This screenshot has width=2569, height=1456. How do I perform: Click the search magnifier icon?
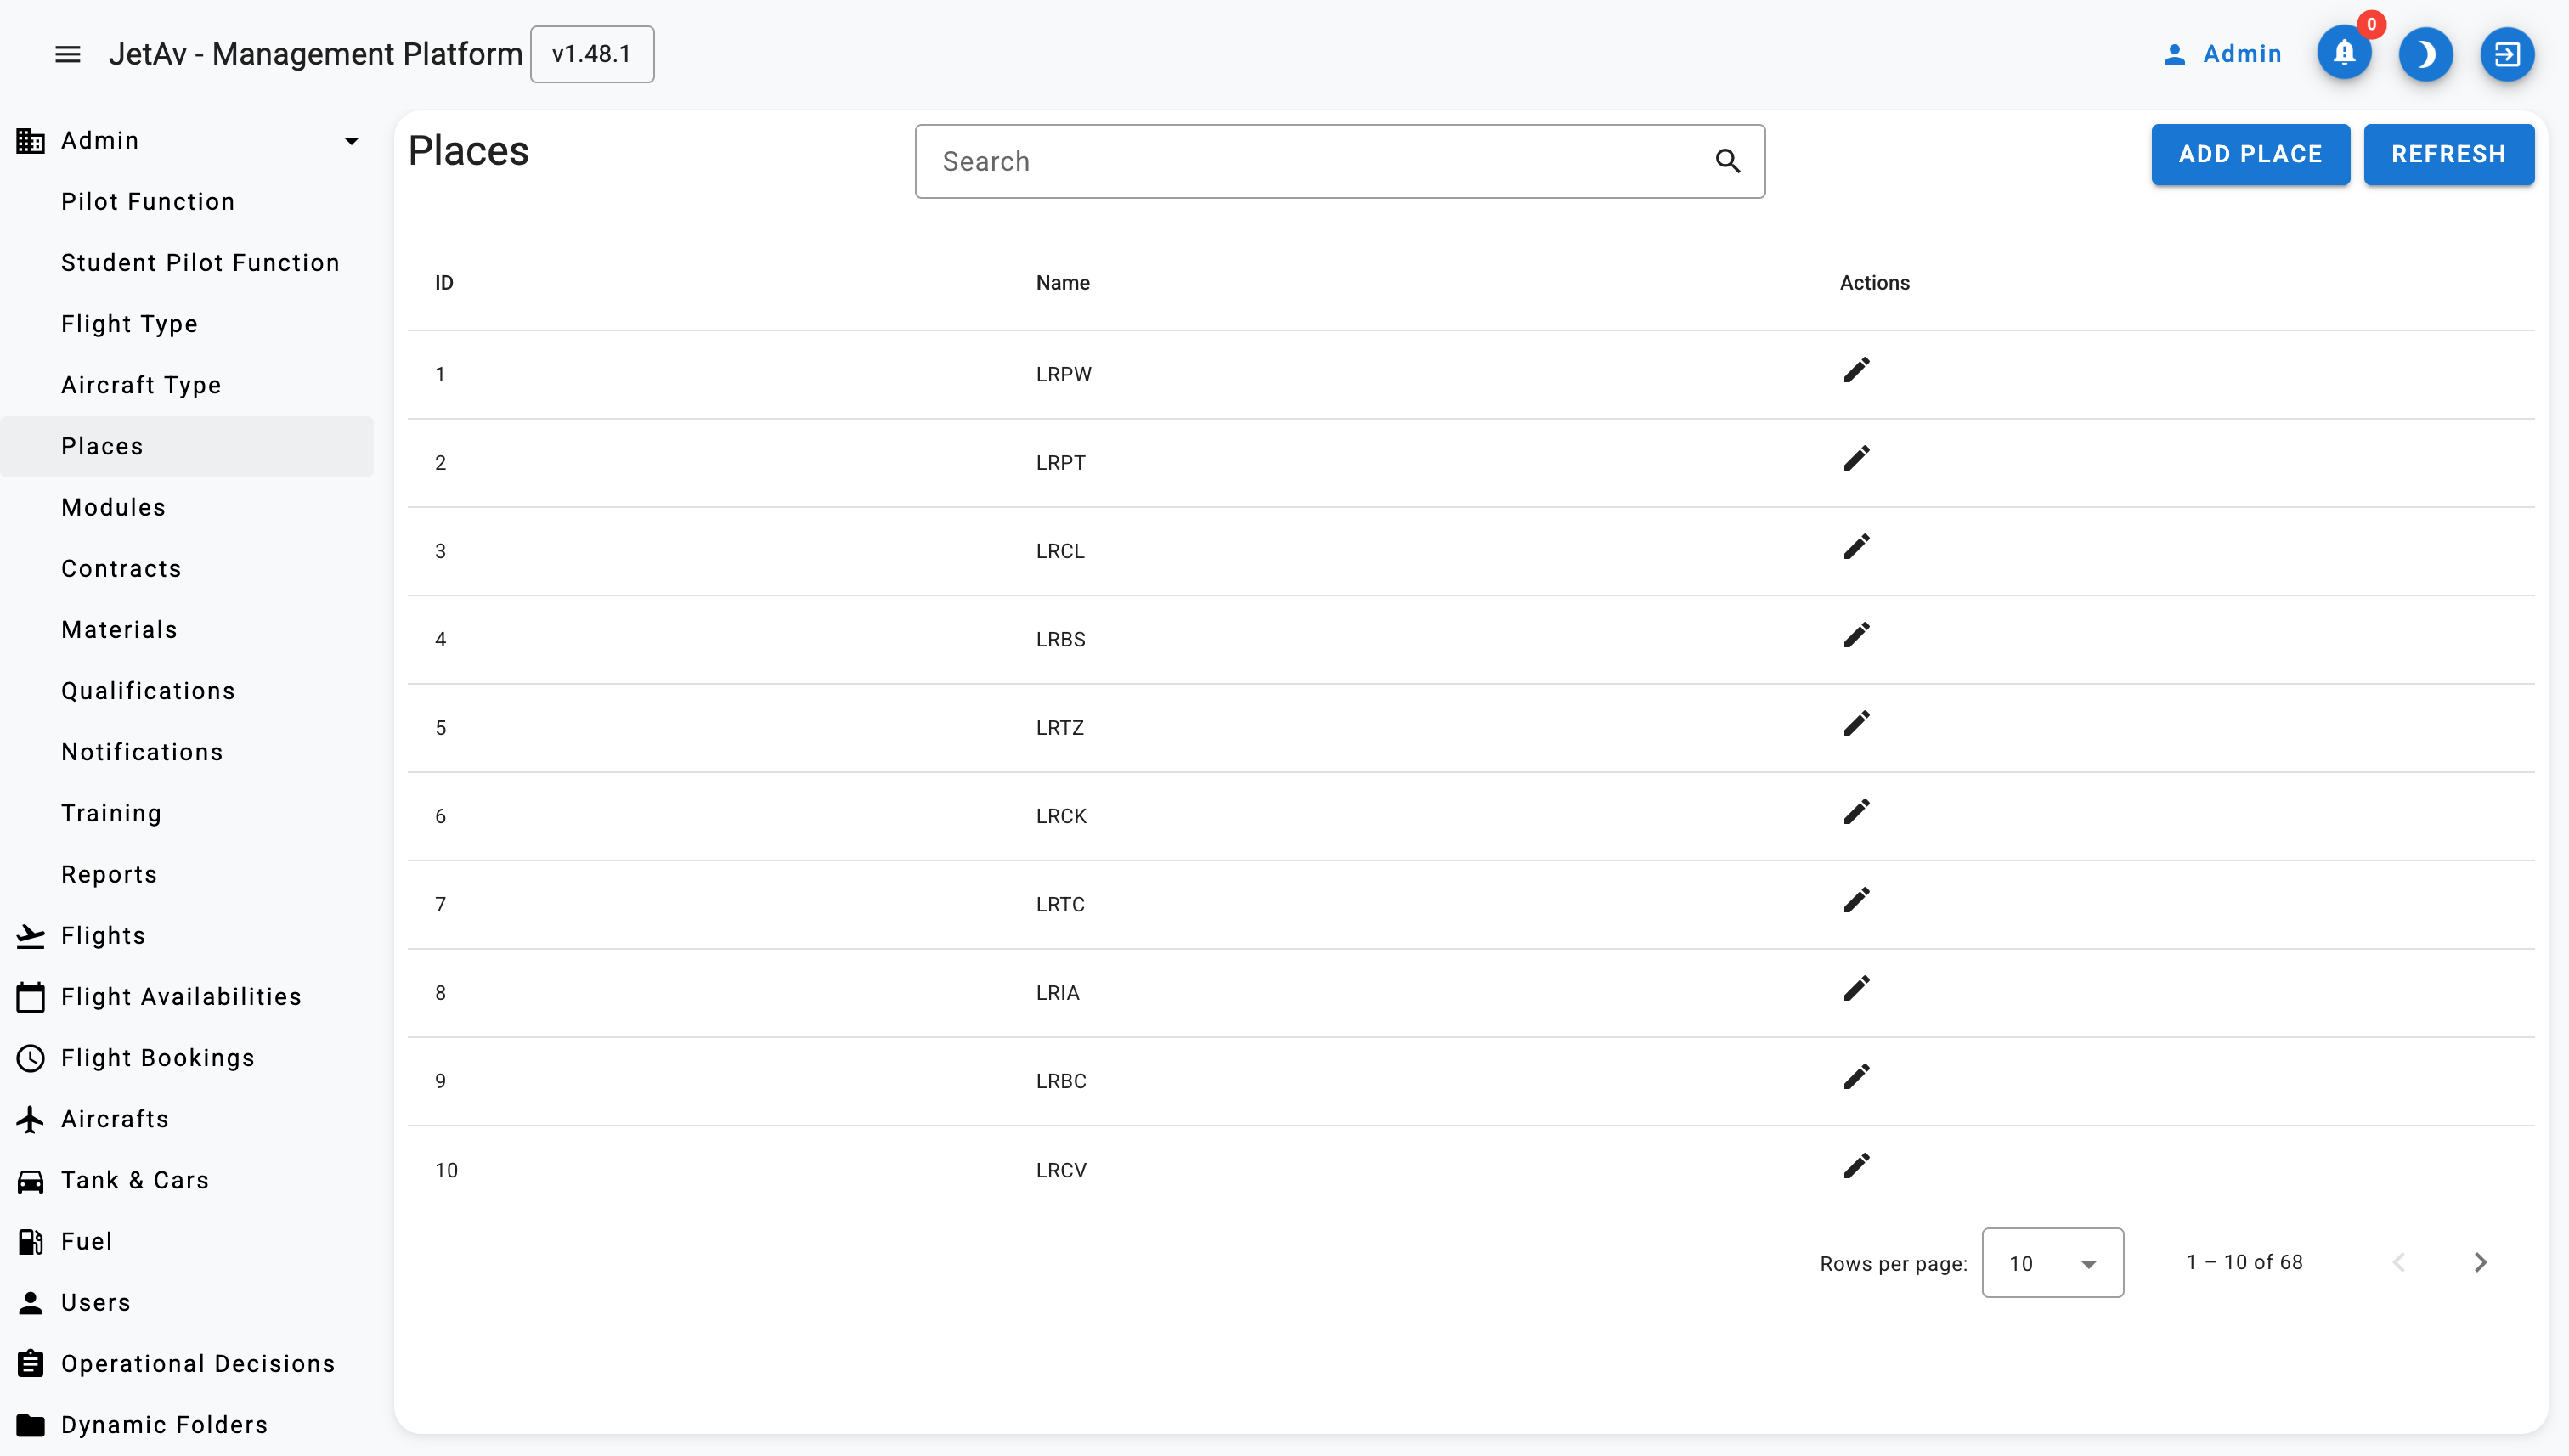[x=1727, y=161]
